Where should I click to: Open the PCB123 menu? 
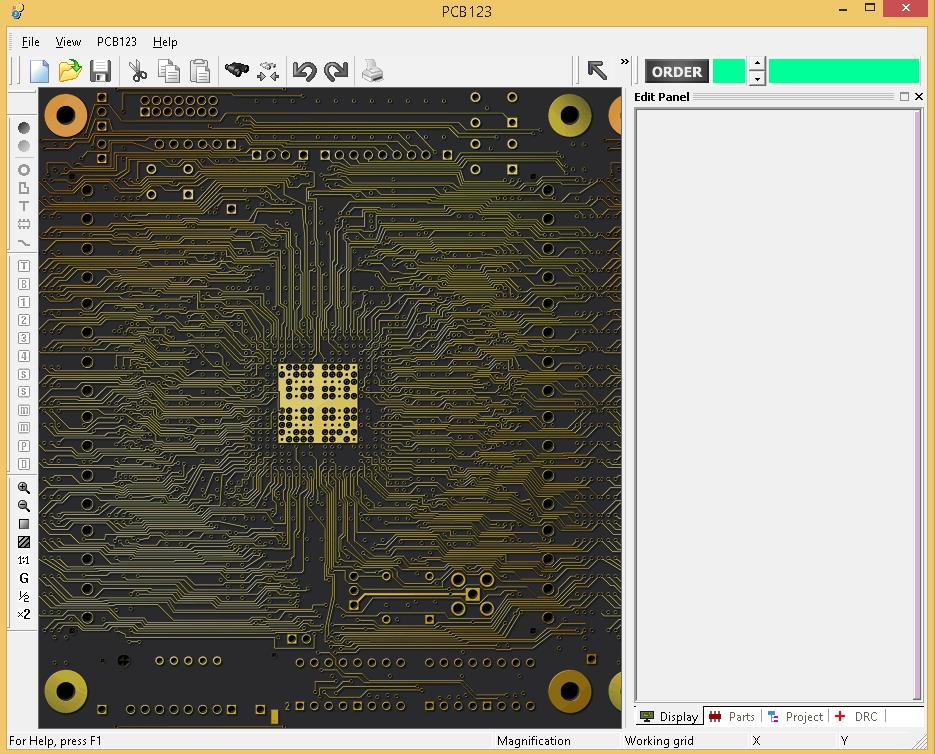coord(116,42)
